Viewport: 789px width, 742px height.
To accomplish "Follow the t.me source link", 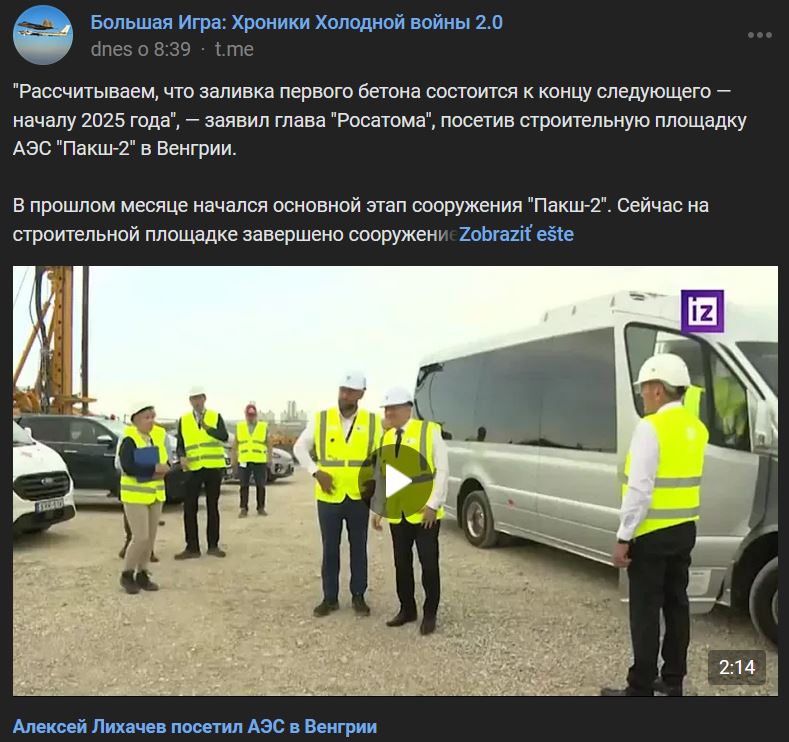I will [234, 49].
